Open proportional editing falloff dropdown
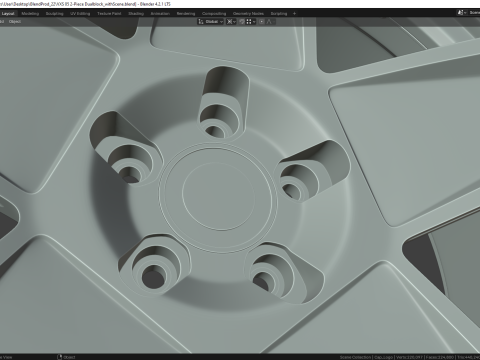Image resolution: width=480 pixels, height=360 pixels. point(270,22)
